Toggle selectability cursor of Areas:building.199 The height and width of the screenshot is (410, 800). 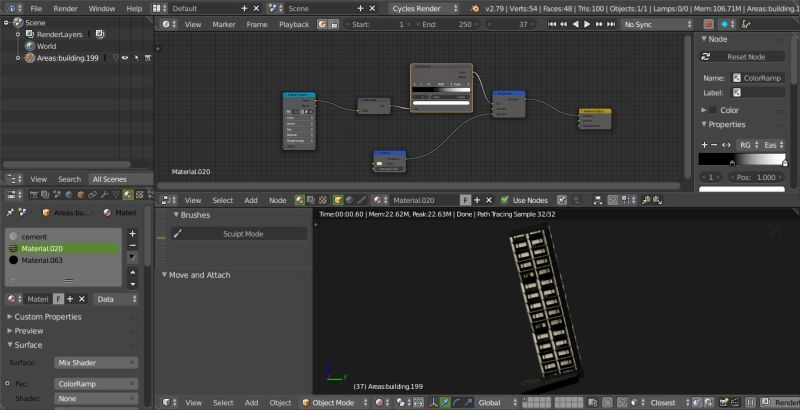click(137, 58)
